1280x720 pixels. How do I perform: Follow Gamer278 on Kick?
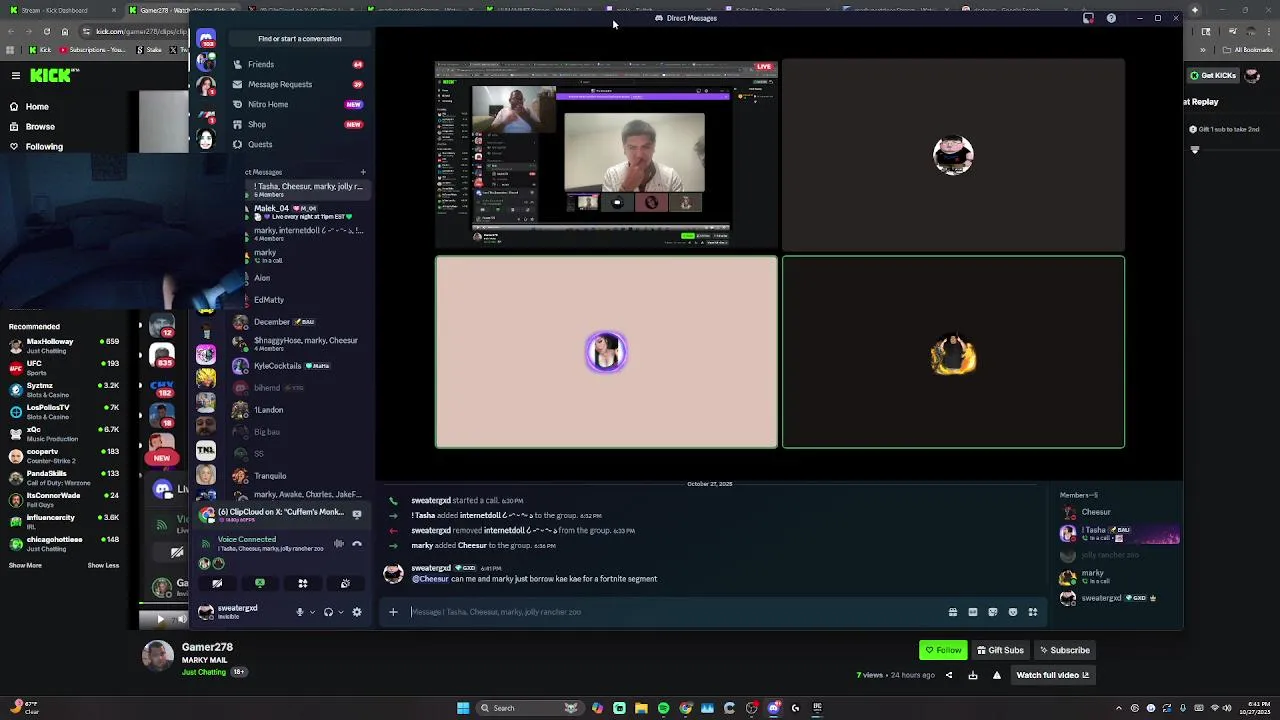click(943, 650)
